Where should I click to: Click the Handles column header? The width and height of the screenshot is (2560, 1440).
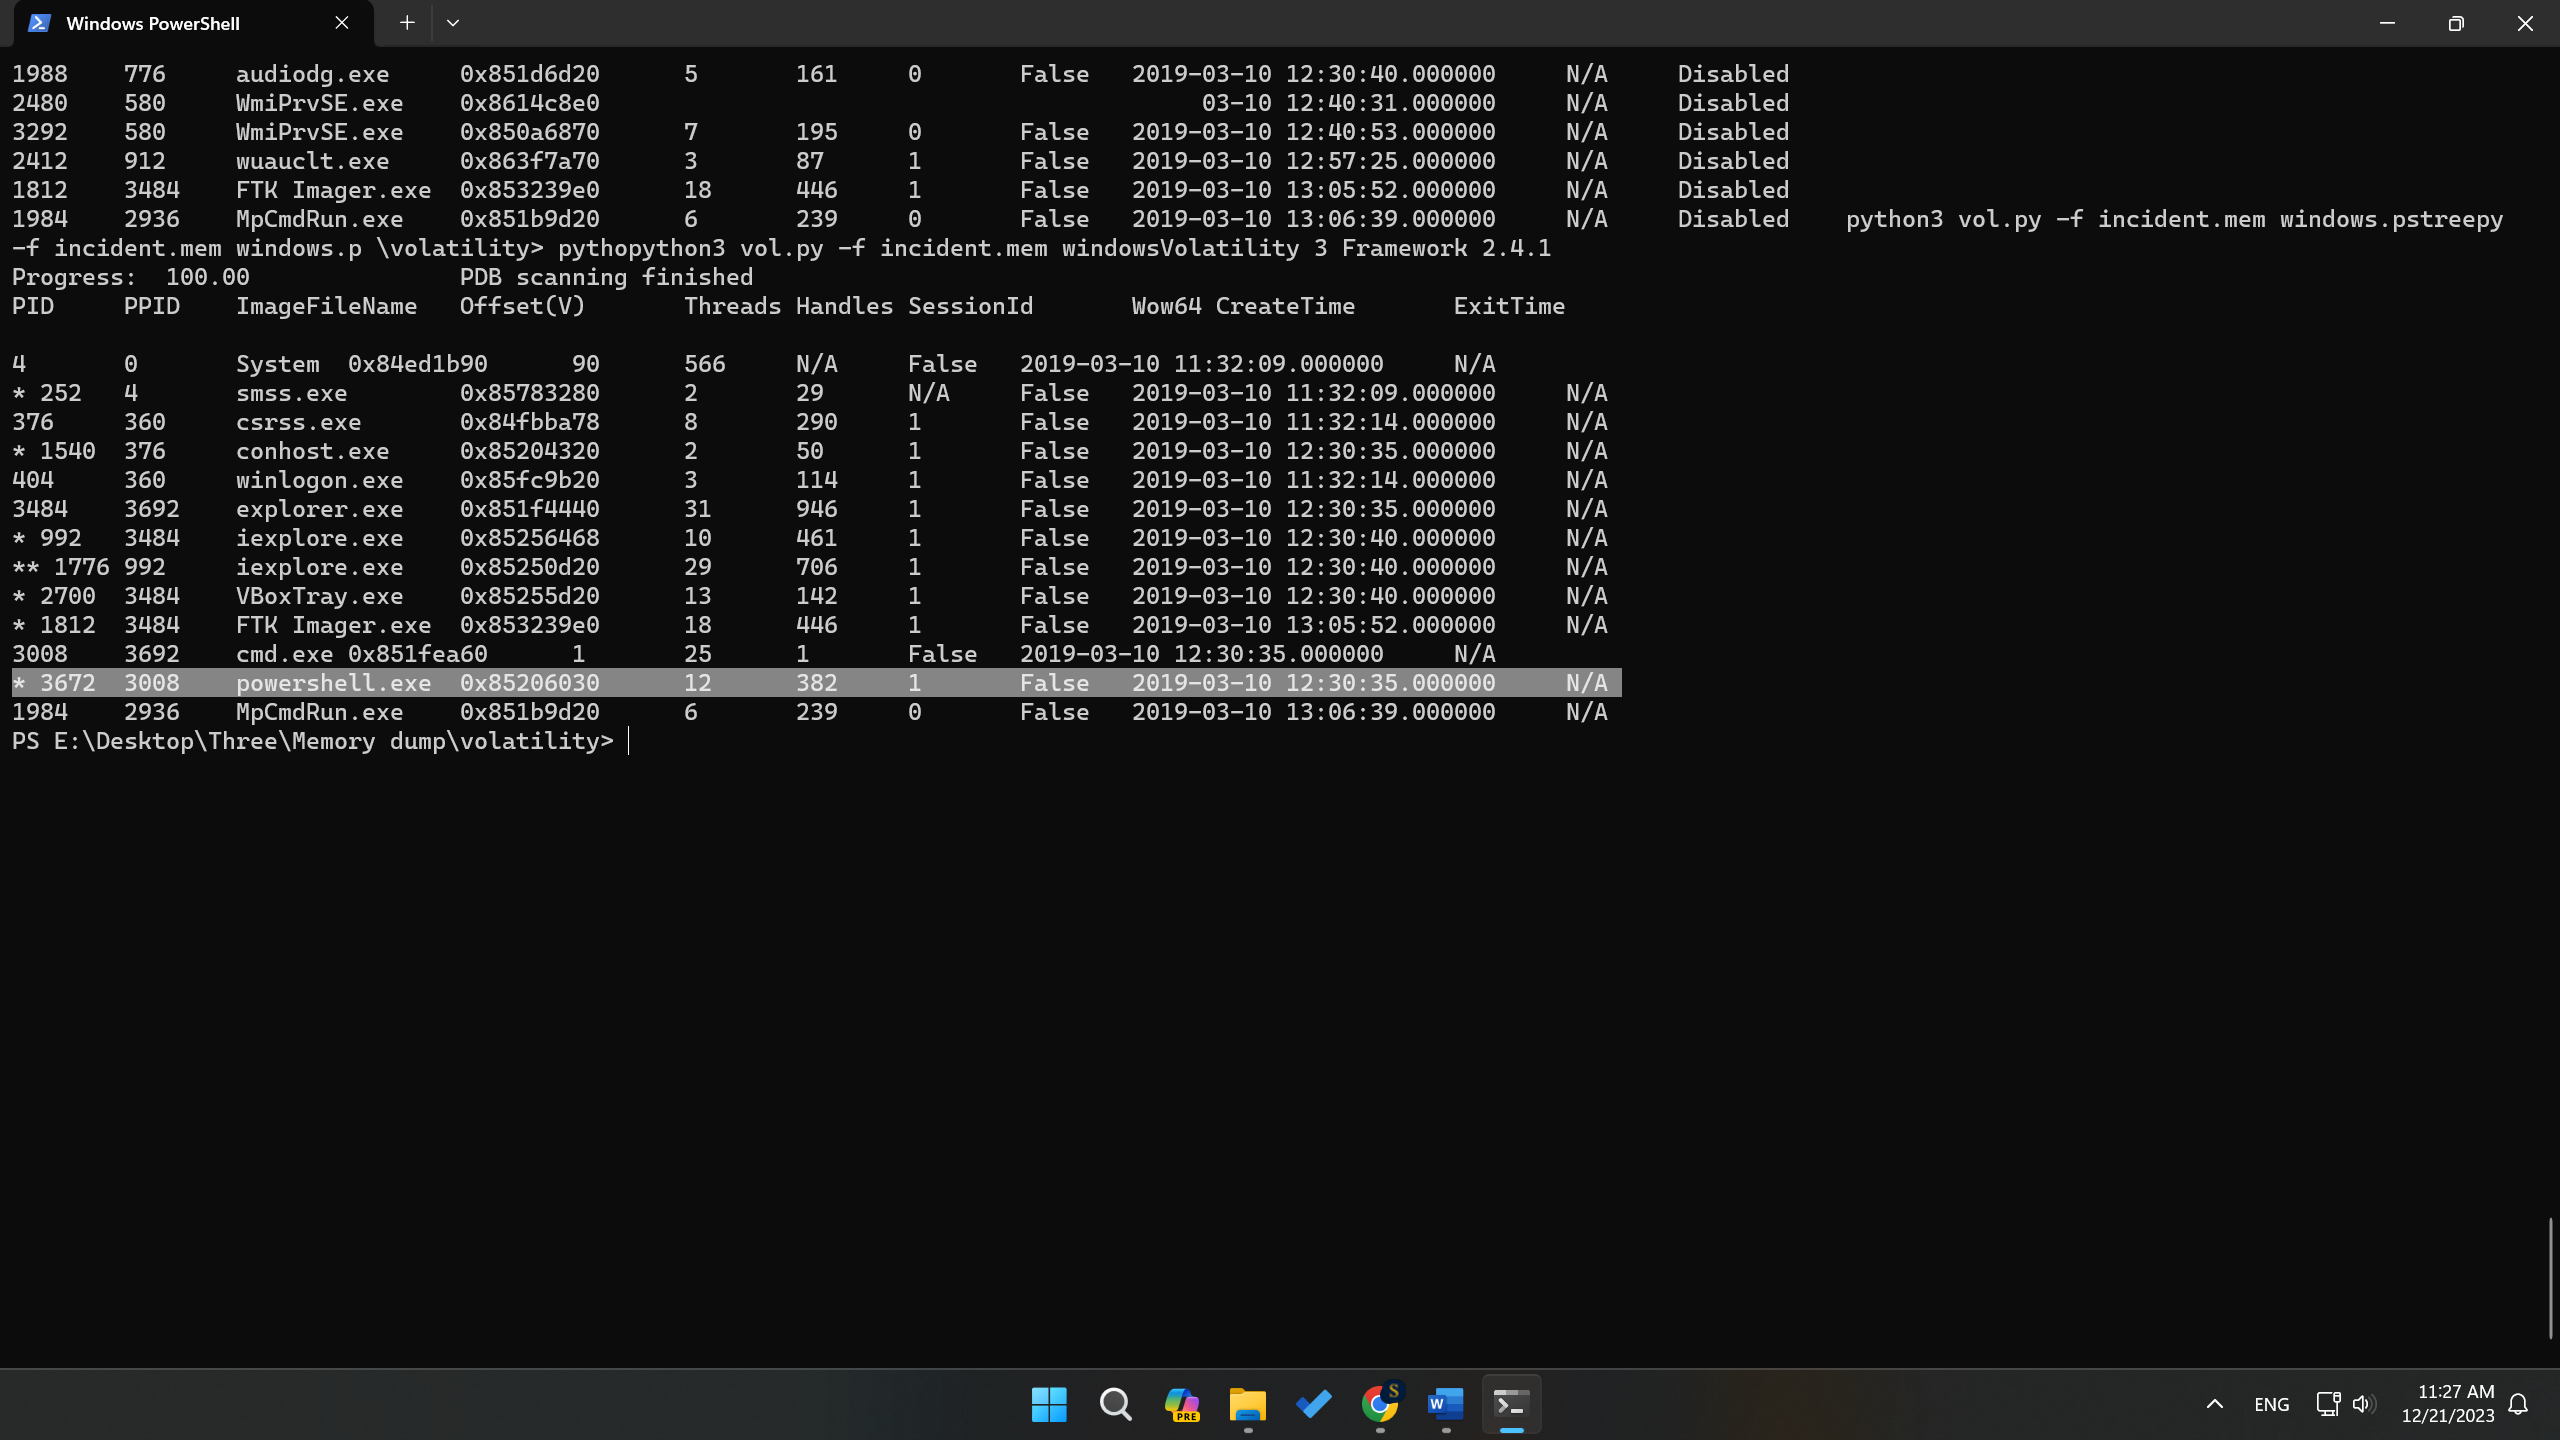coord(844,306)
